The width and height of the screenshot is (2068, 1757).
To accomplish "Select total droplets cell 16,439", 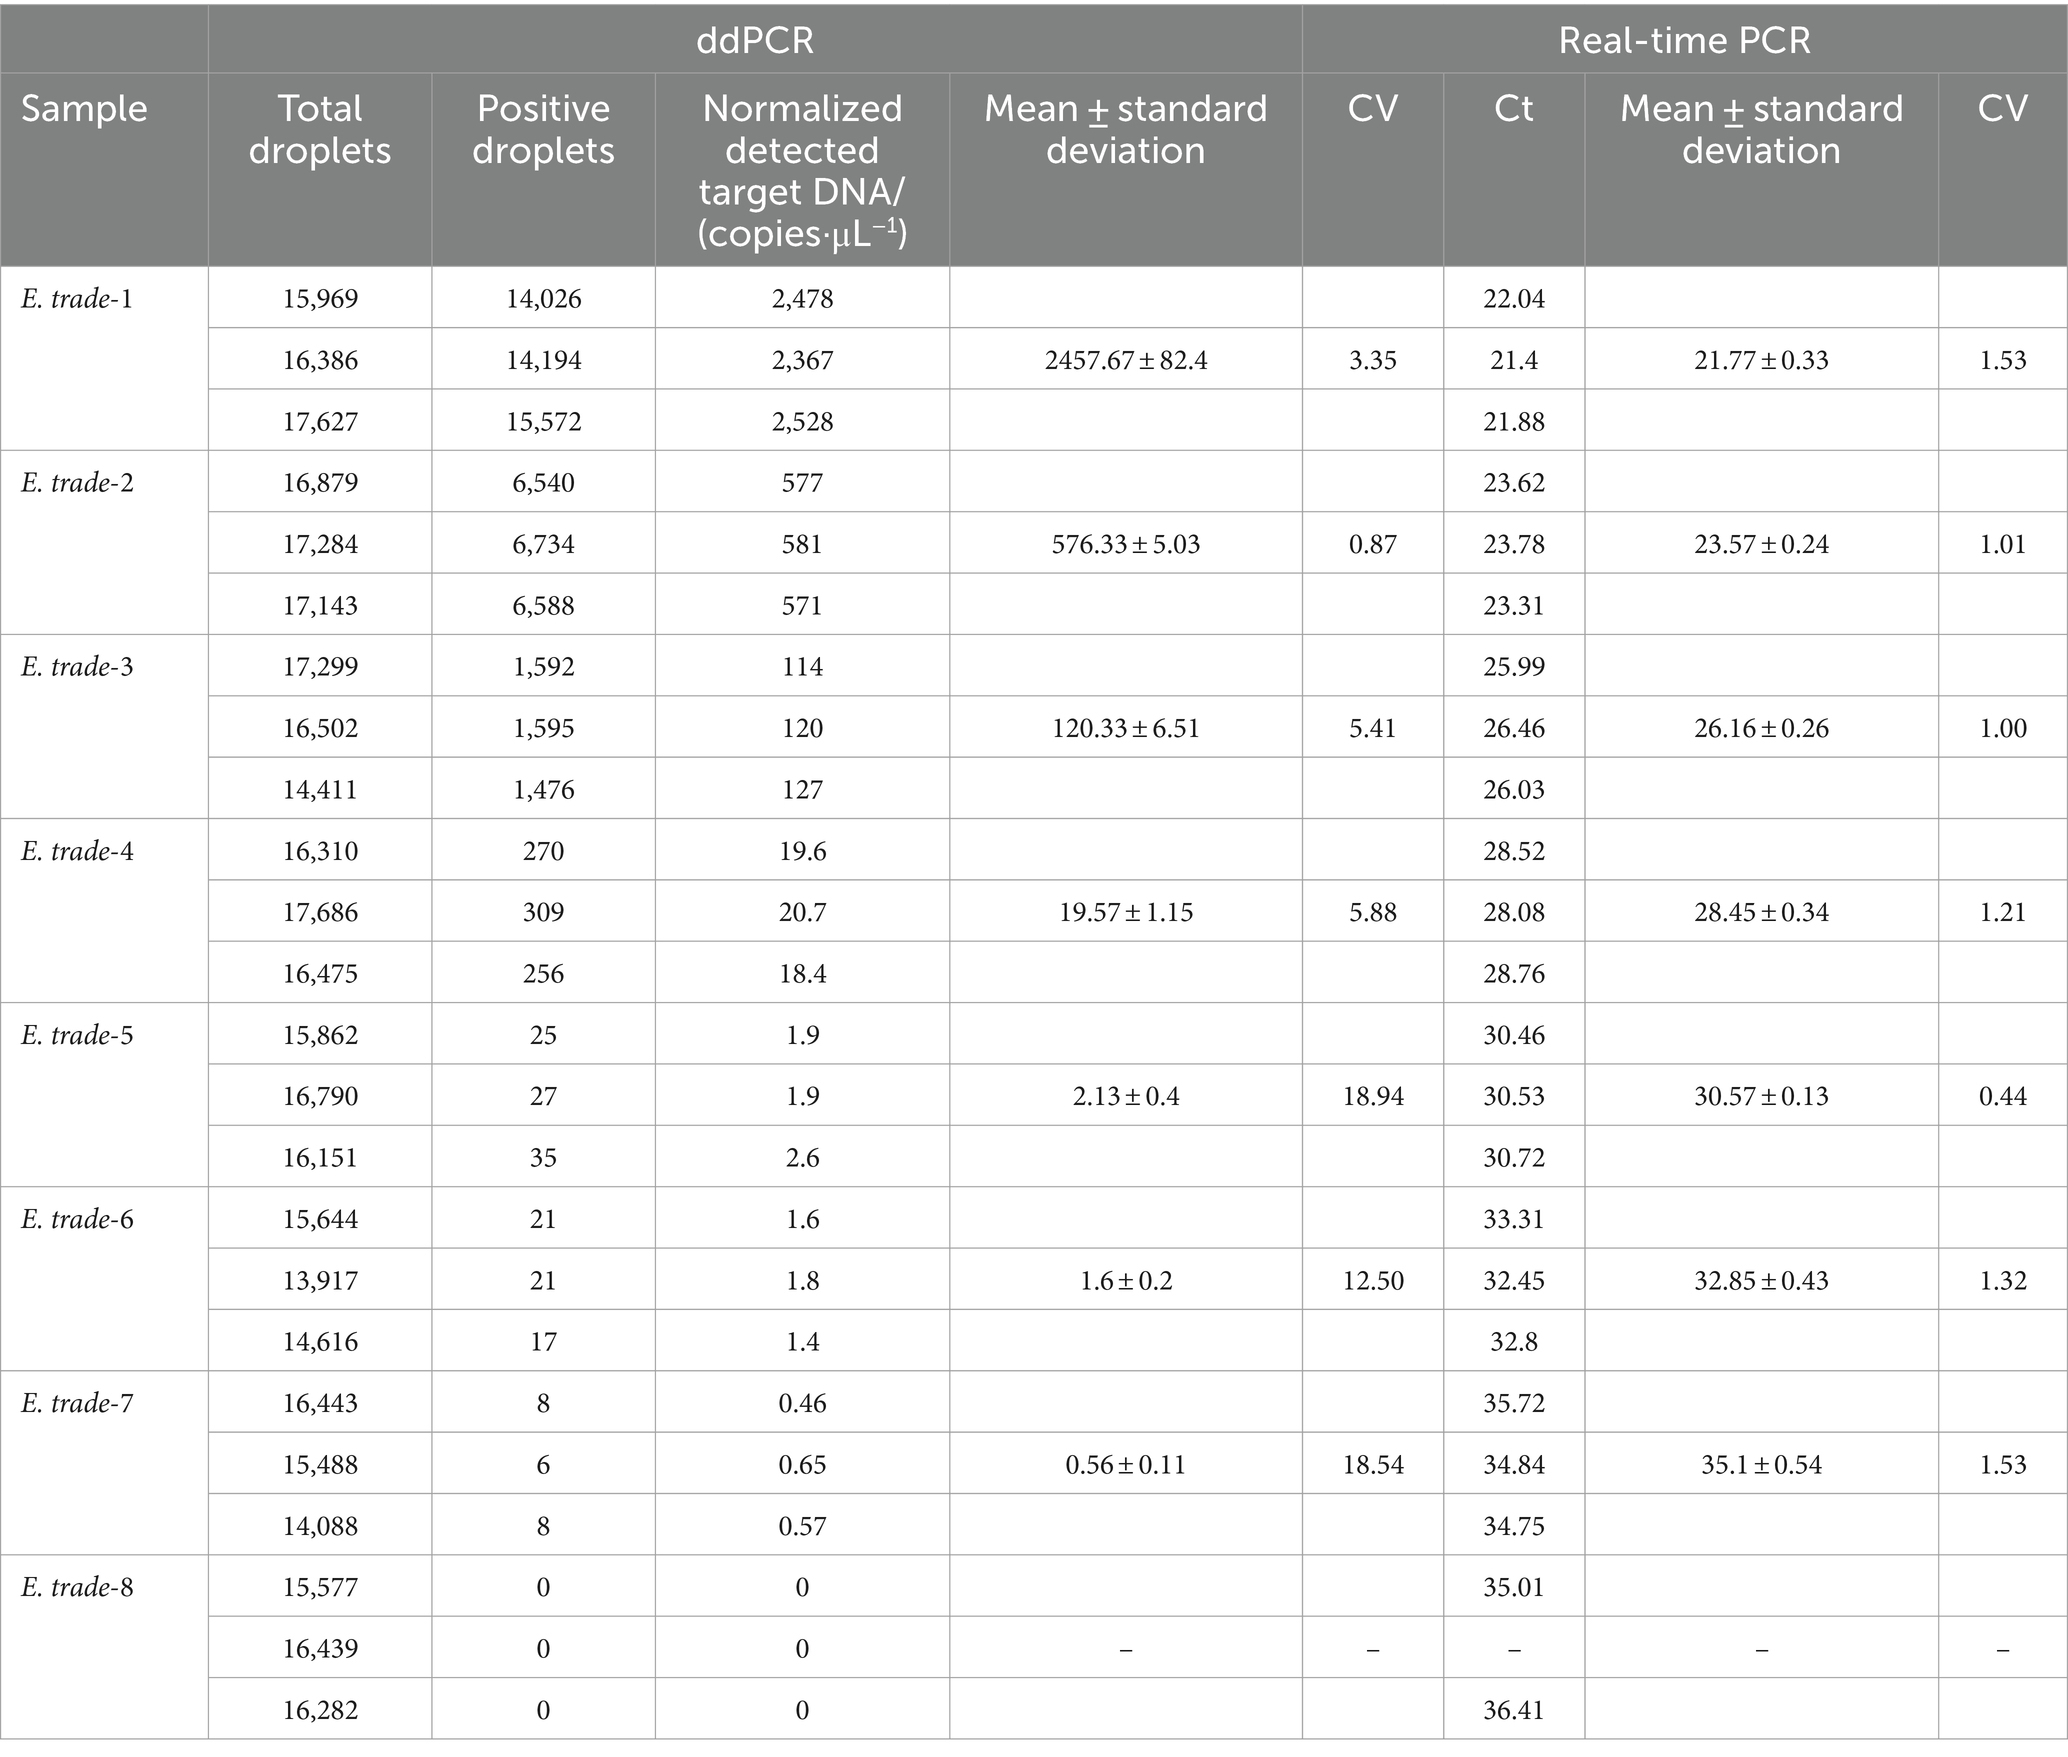I will (320, 1648).
